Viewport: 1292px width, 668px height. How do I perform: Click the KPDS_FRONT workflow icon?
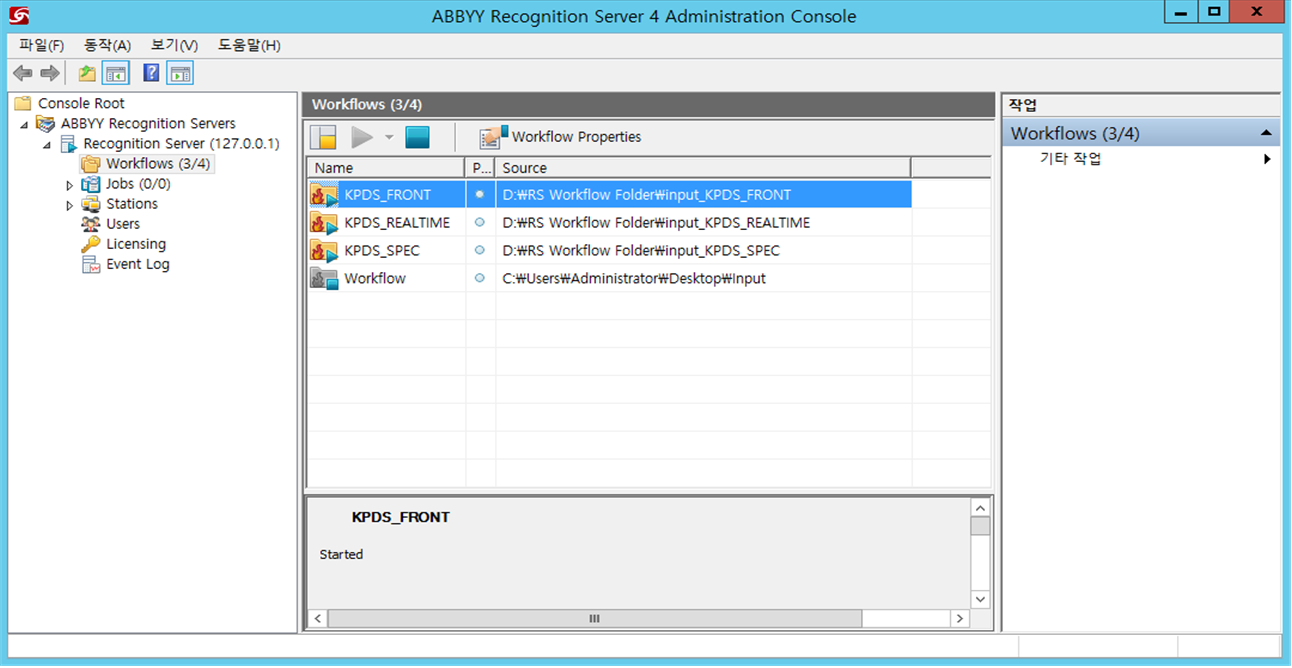324,194
